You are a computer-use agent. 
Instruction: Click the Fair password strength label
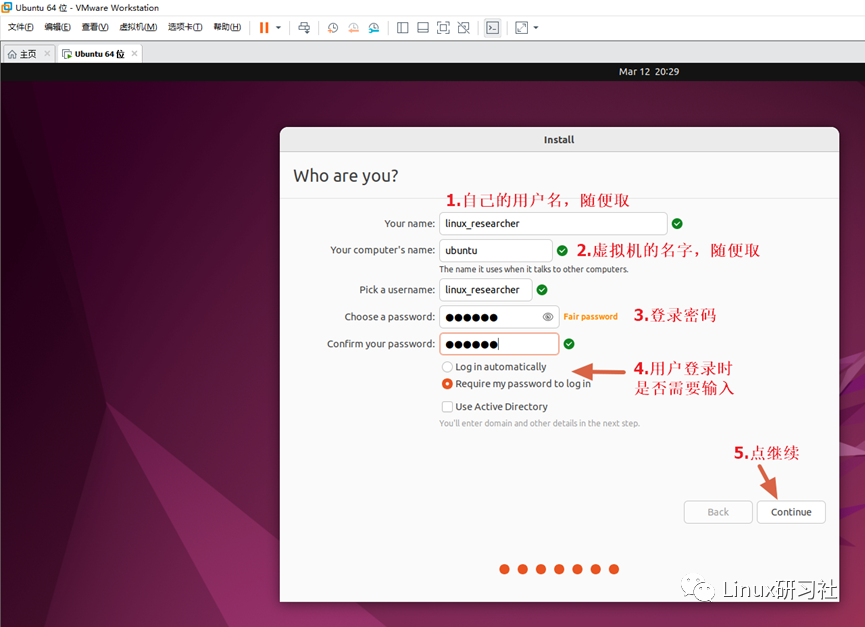point(590,317)
